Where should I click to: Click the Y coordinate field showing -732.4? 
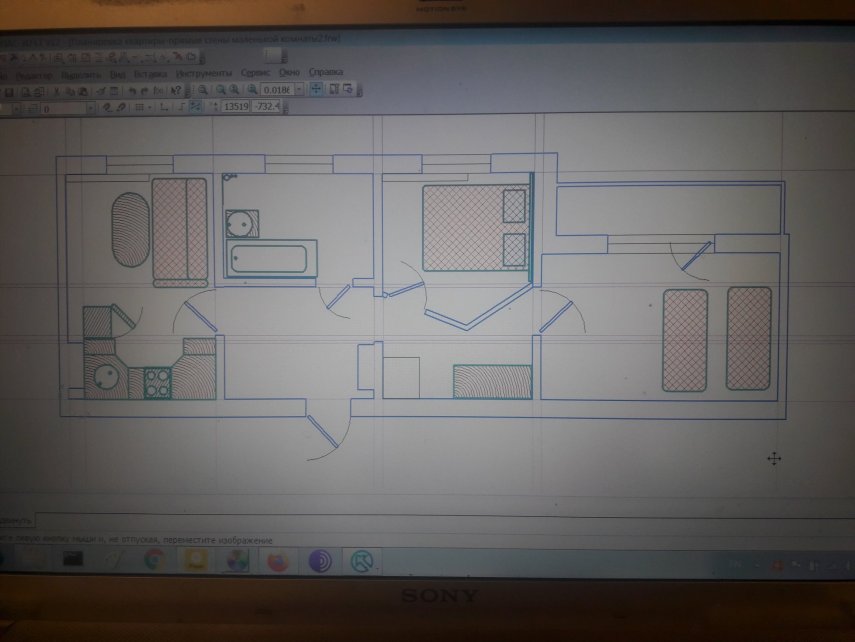pos(267,107)
